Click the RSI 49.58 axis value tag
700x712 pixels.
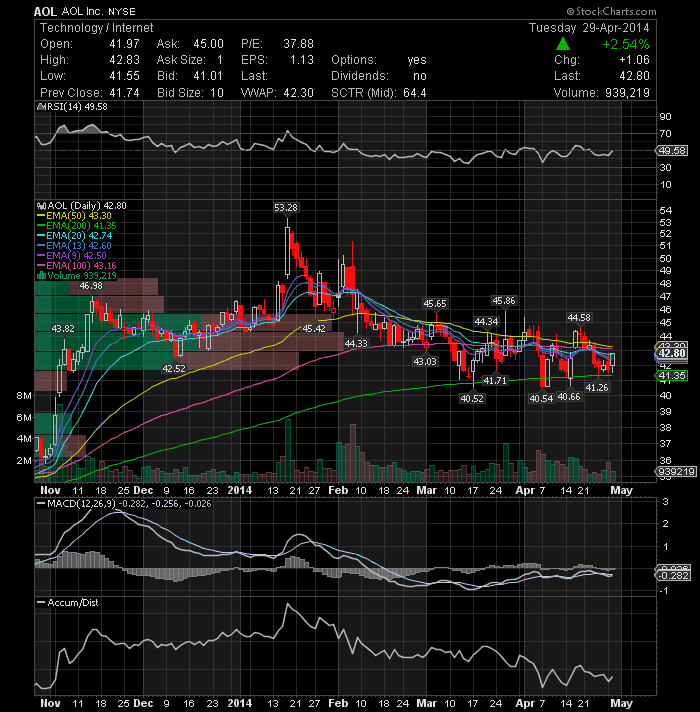click(x=672, y=150)
